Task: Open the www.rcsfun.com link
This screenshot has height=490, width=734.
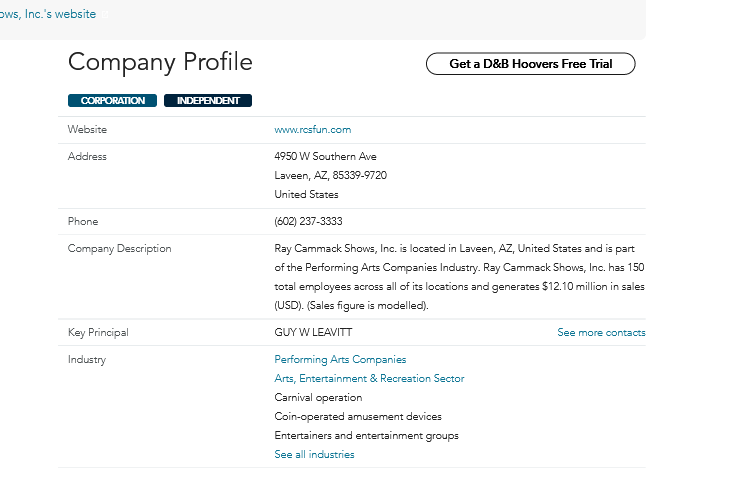Action: click(313, 130)
